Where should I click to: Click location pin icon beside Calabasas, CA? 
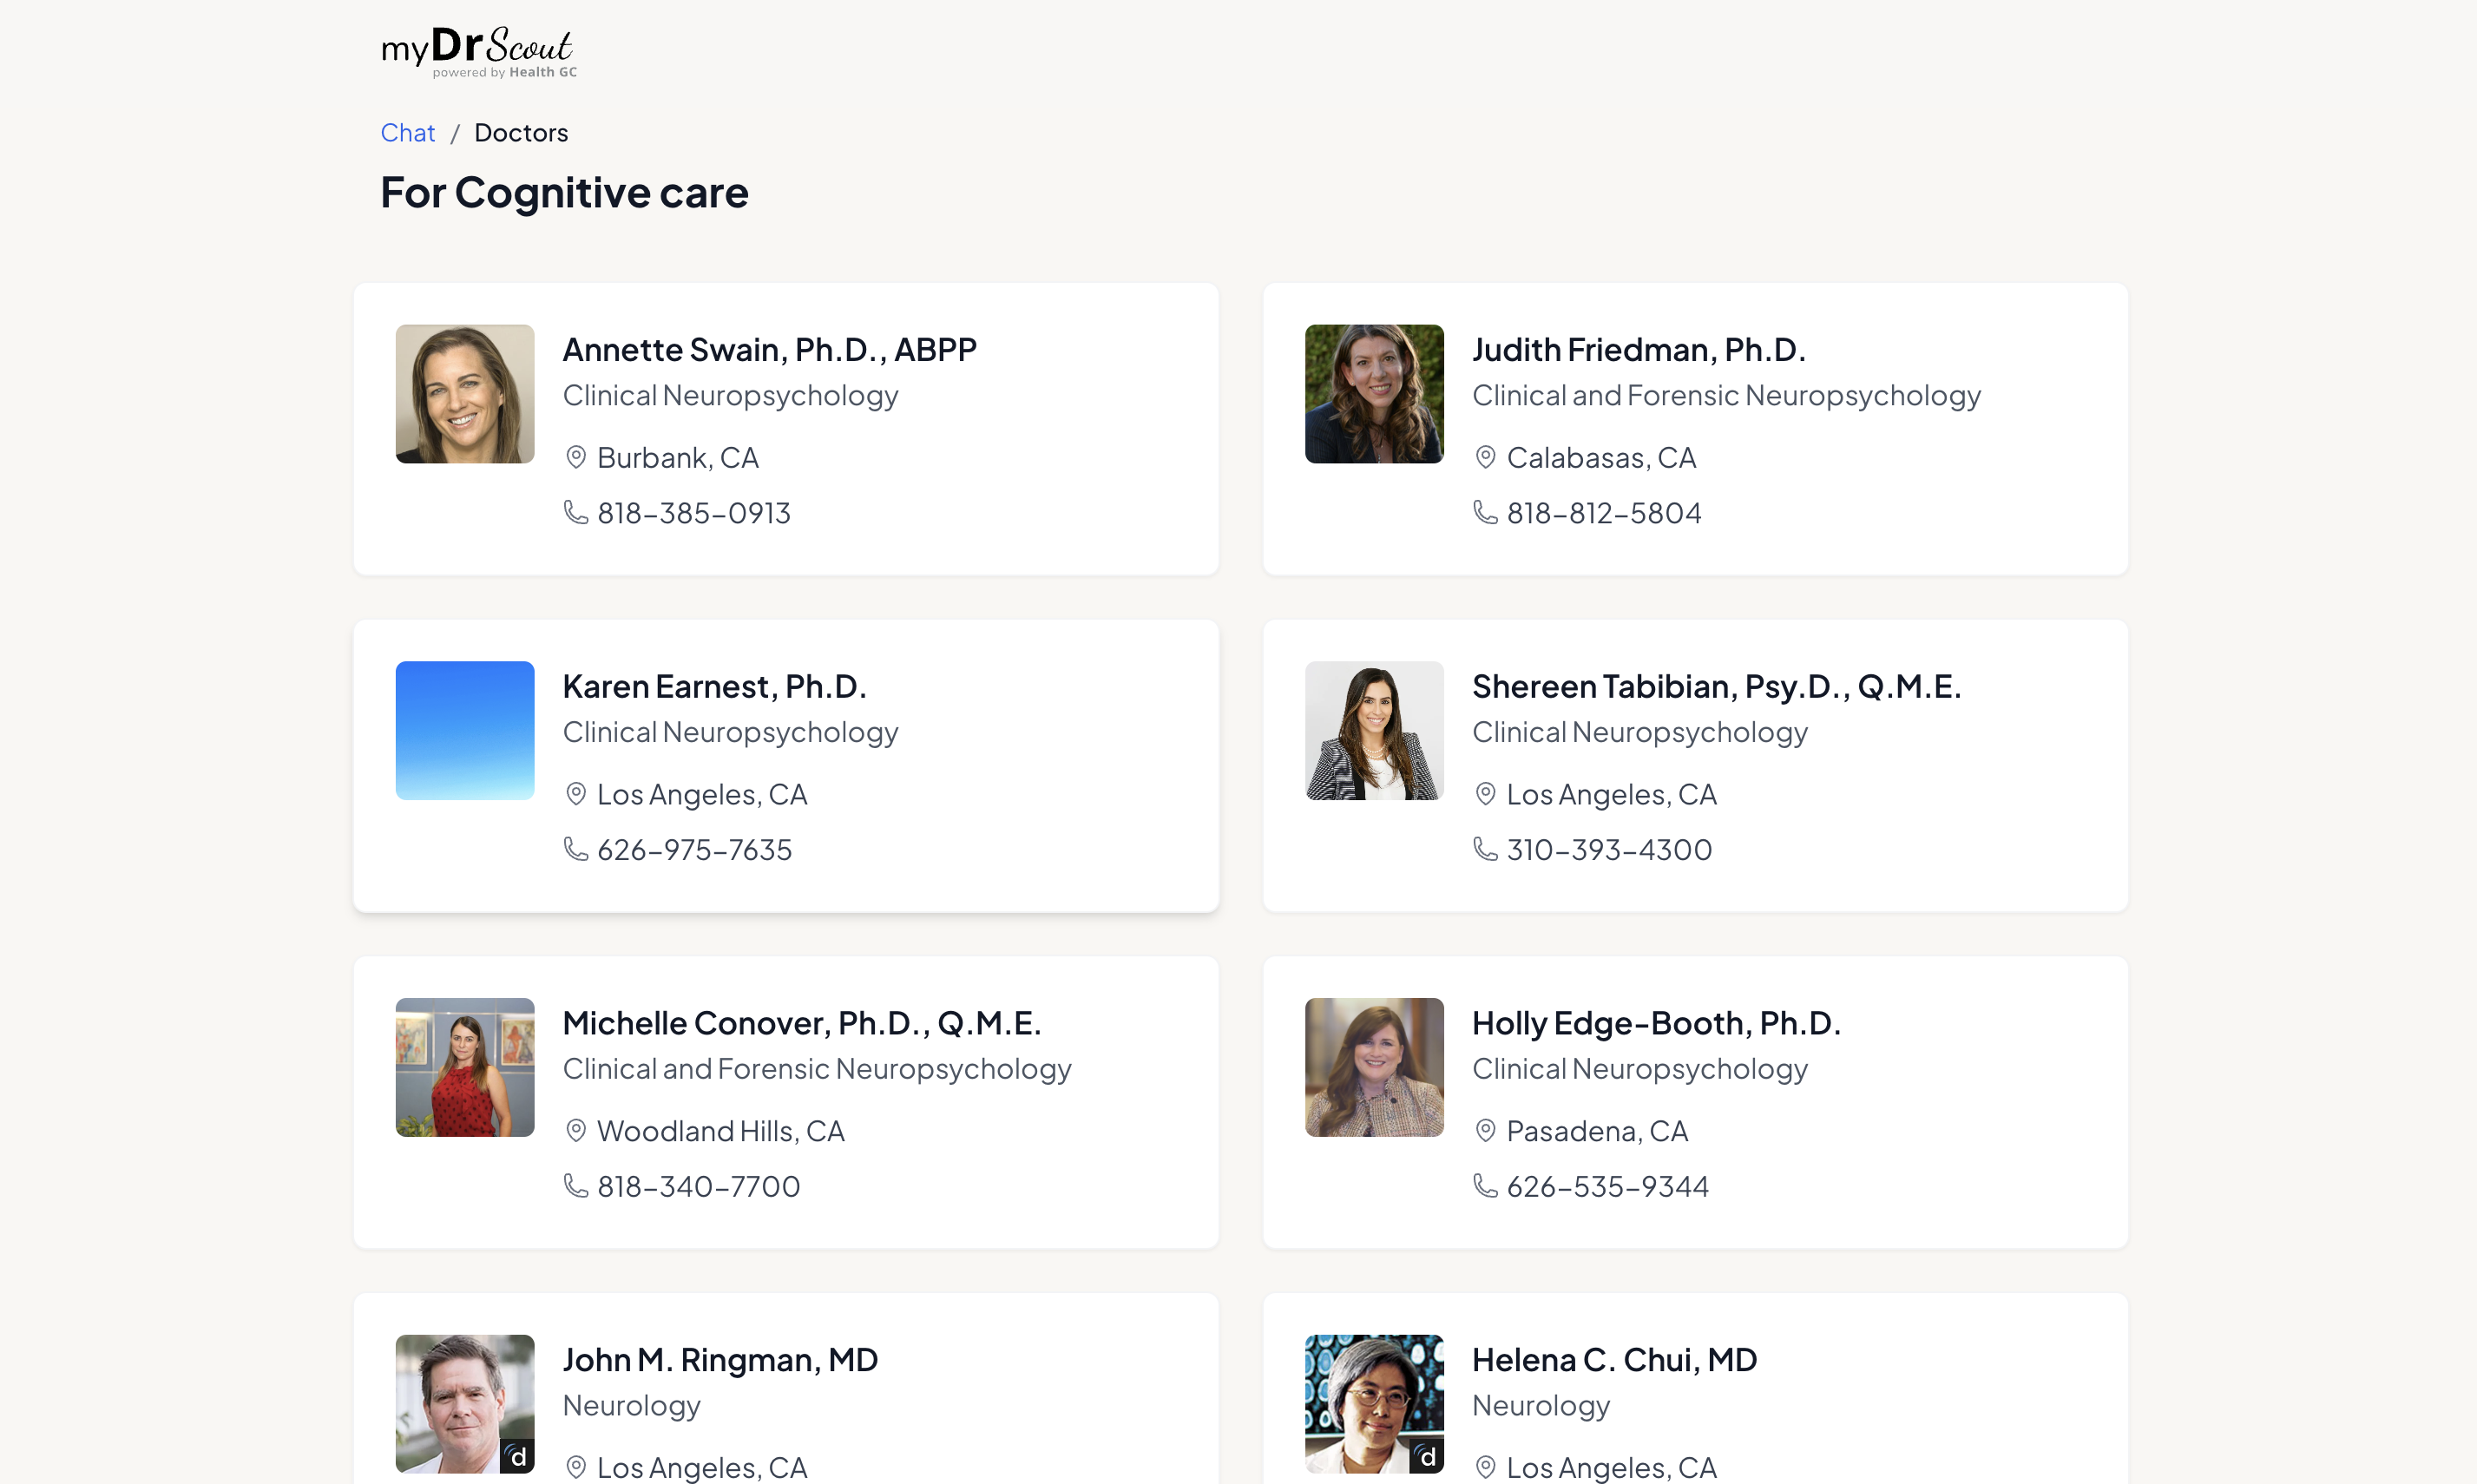point(1485,457)
